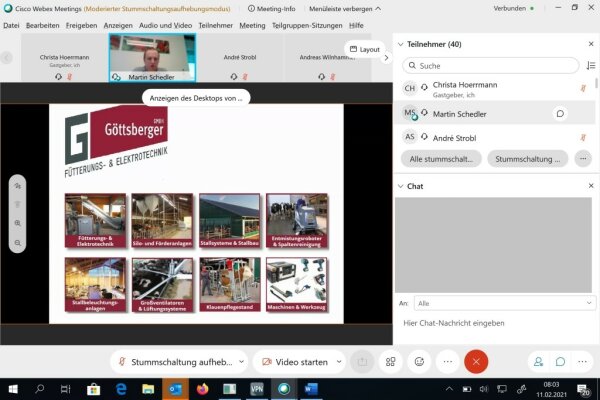The width and height of the screenshot is (600, 400).
Task: Show hidden system tray icons
Action: click(449, 389)
